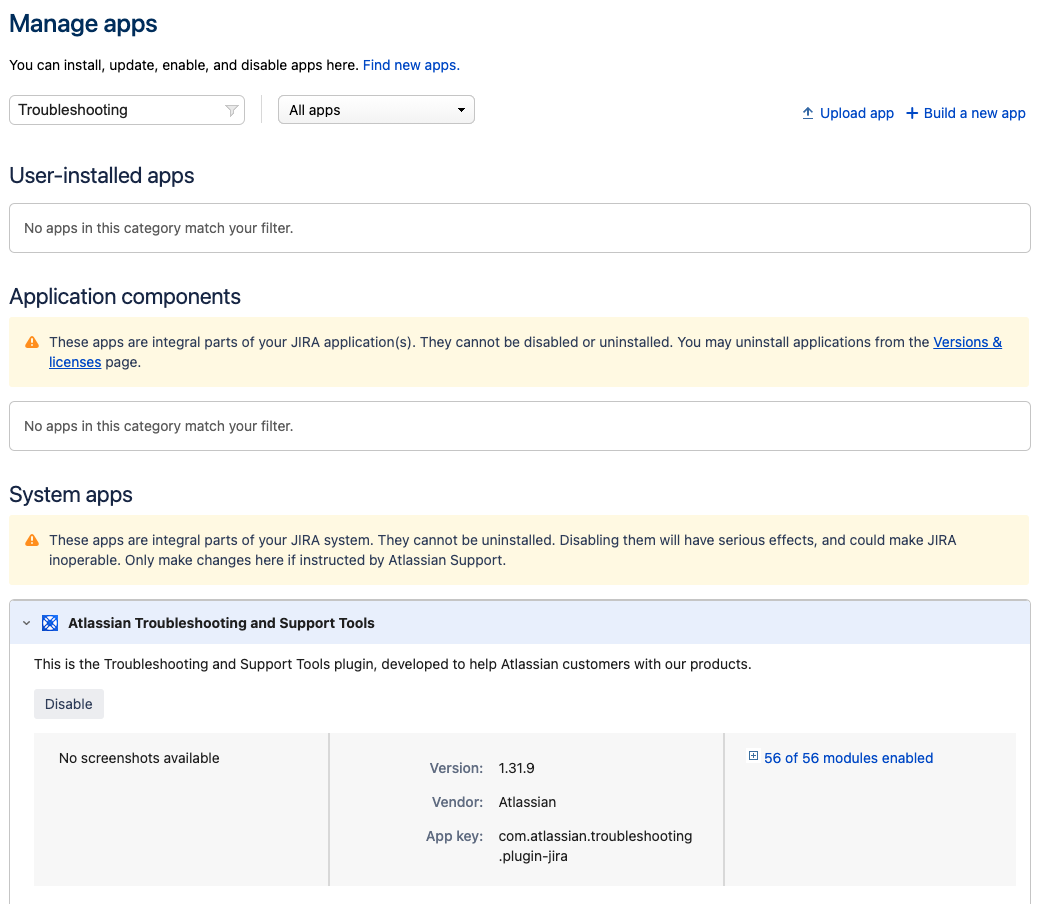Click the plus icon beside Build a new app
Image resolution: width=1039 pixels, height=904 pixels.
pos(912,113)
